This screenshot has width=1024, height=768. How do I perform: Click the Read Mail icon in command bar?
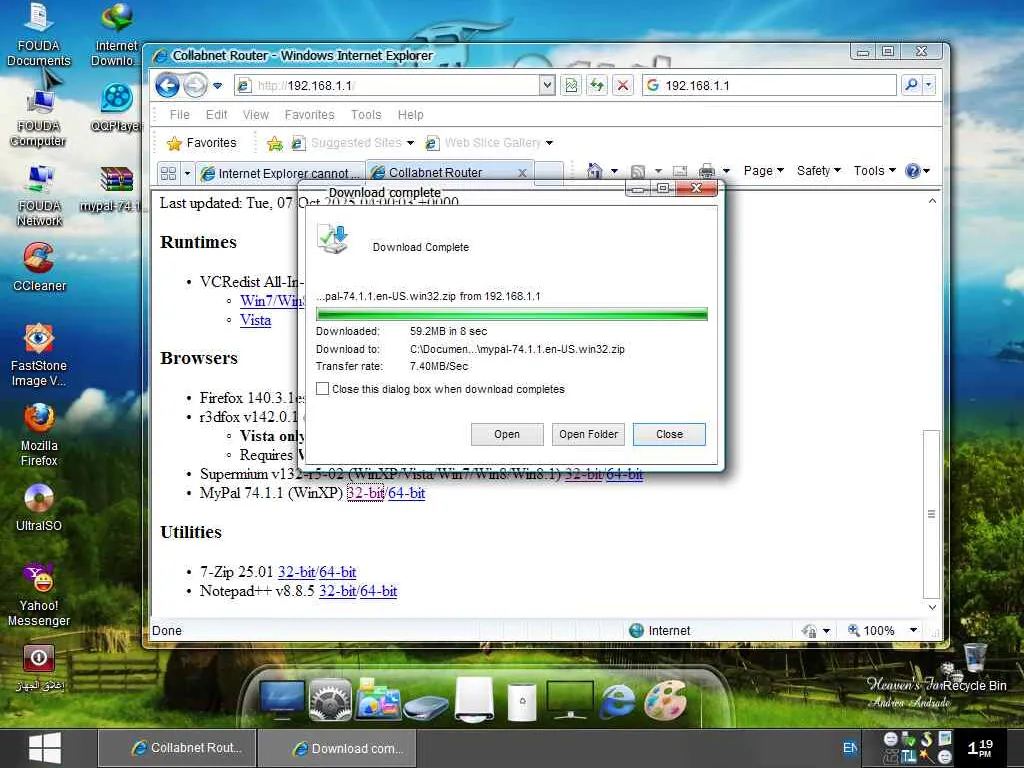click(x=680, y=171)
